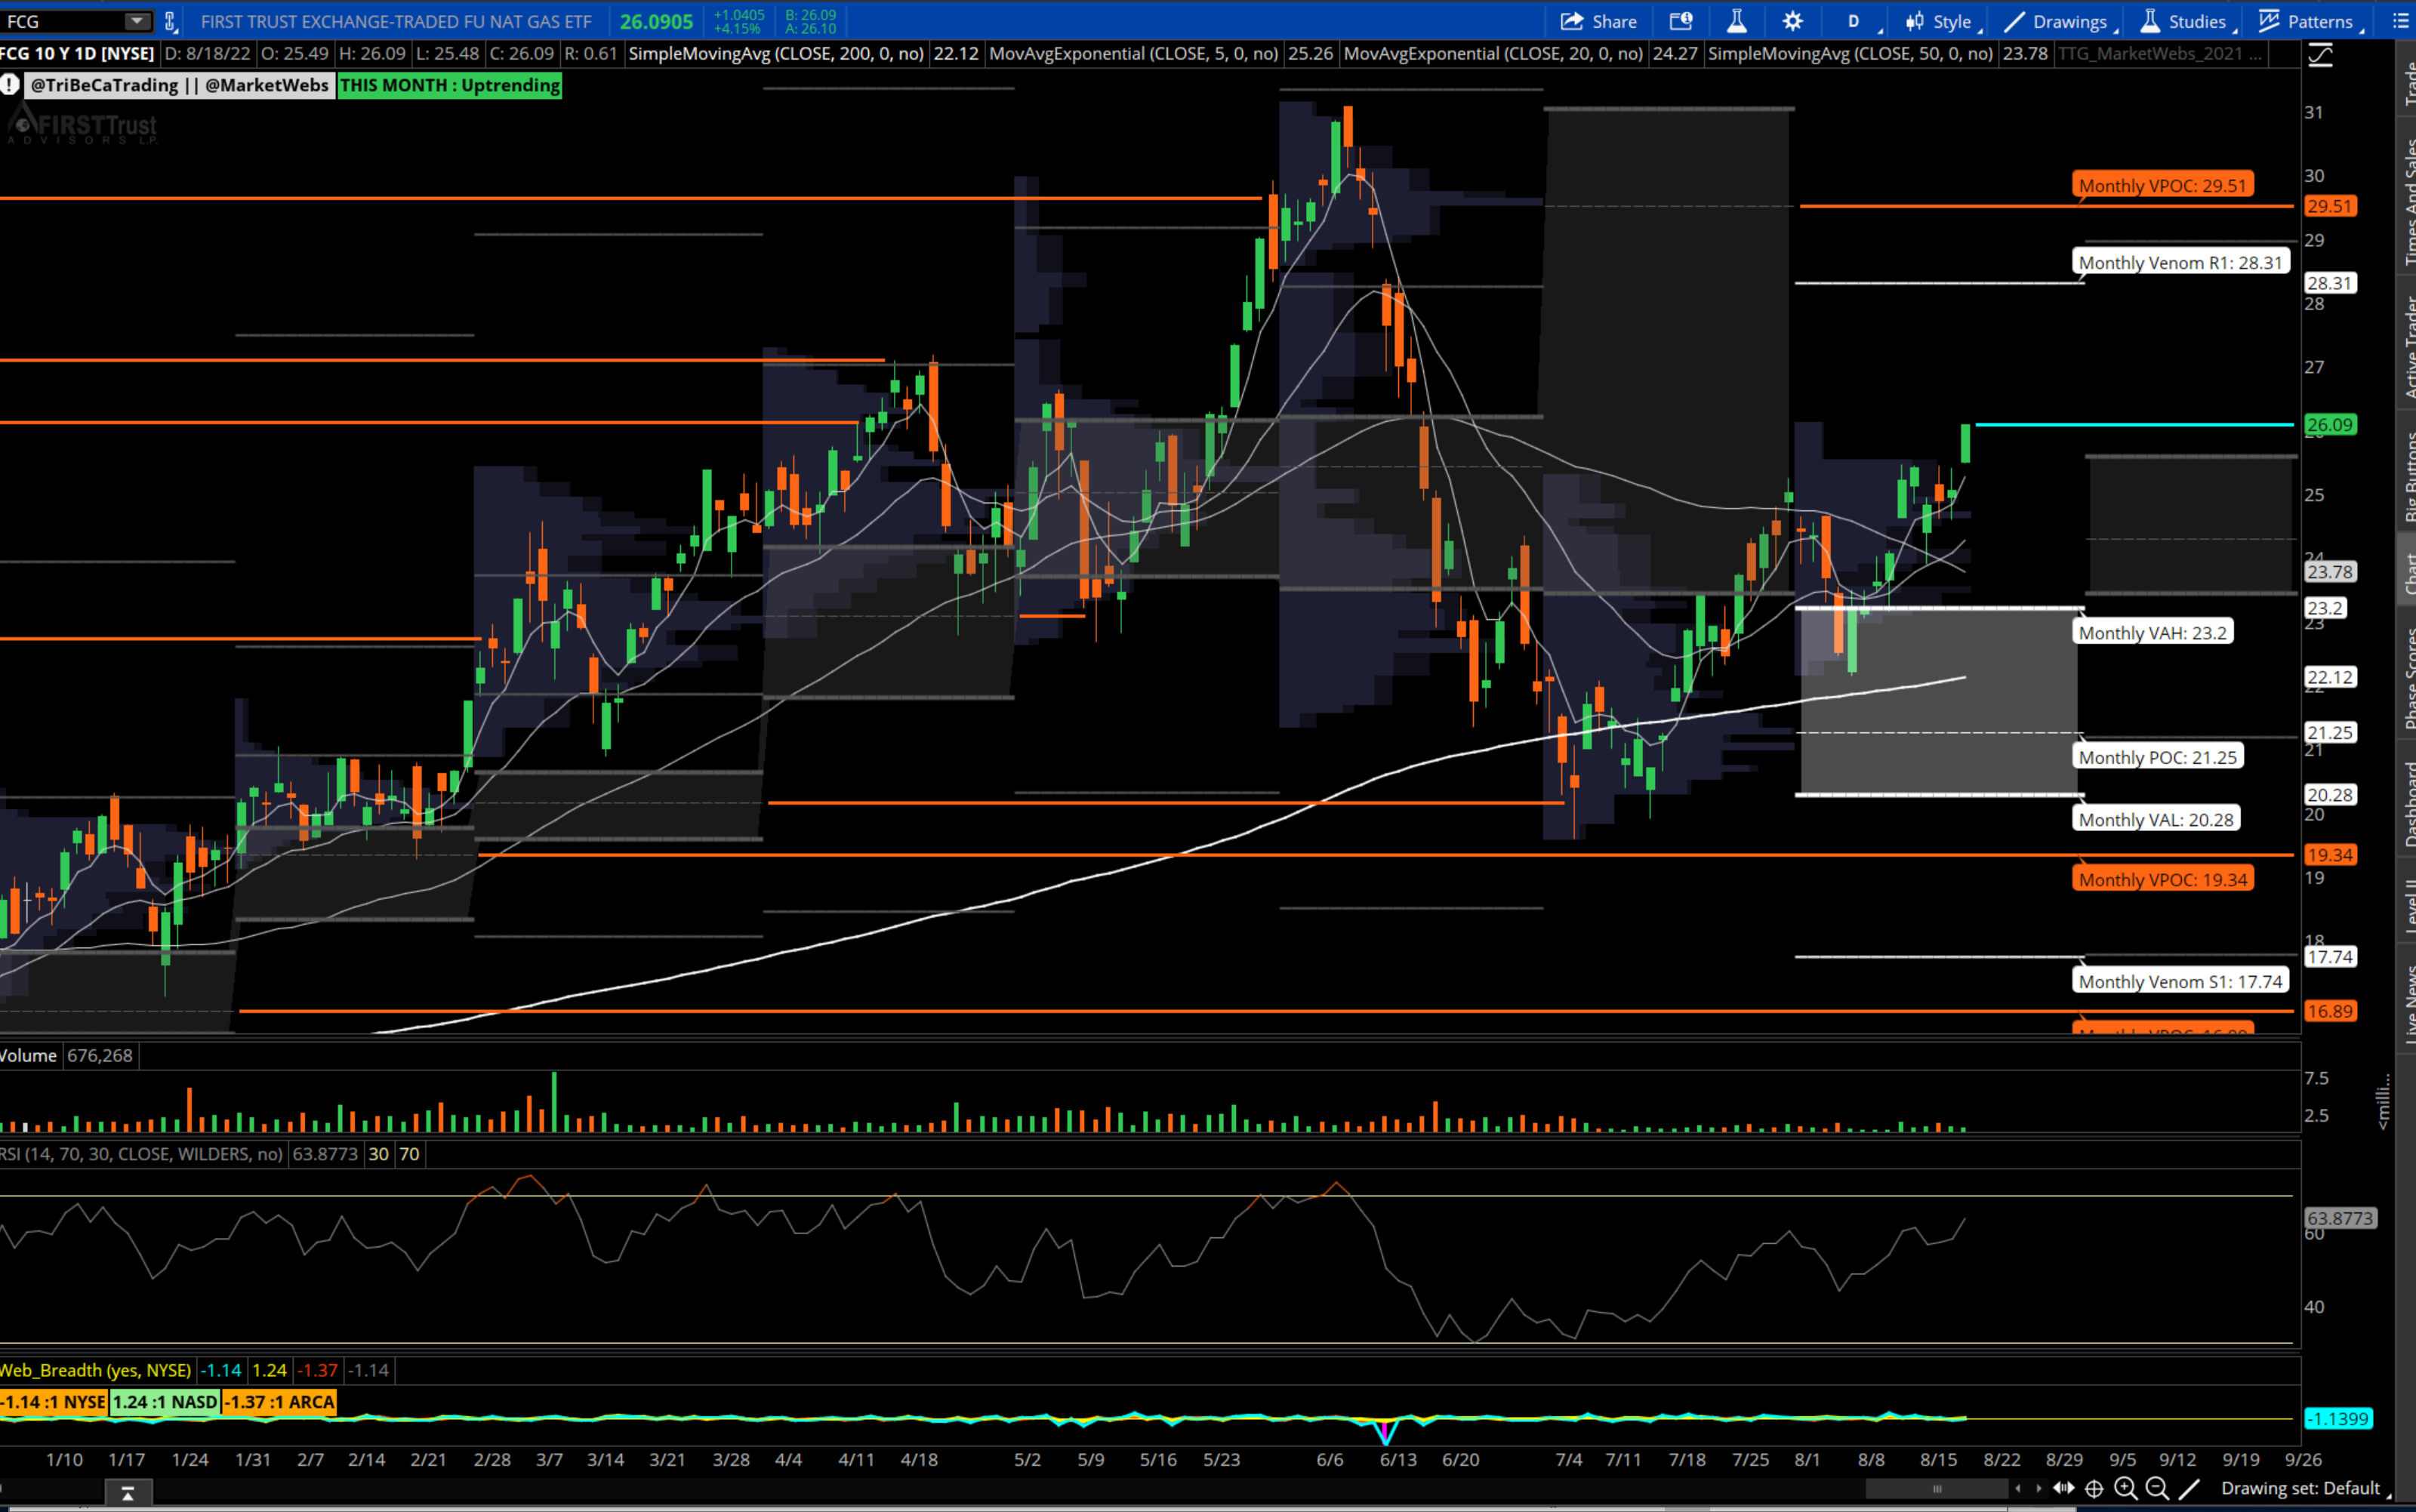Select the line drawing tool icon
The height and width of the screenshot is (1512, 2416).
tap(2189, 1489)
